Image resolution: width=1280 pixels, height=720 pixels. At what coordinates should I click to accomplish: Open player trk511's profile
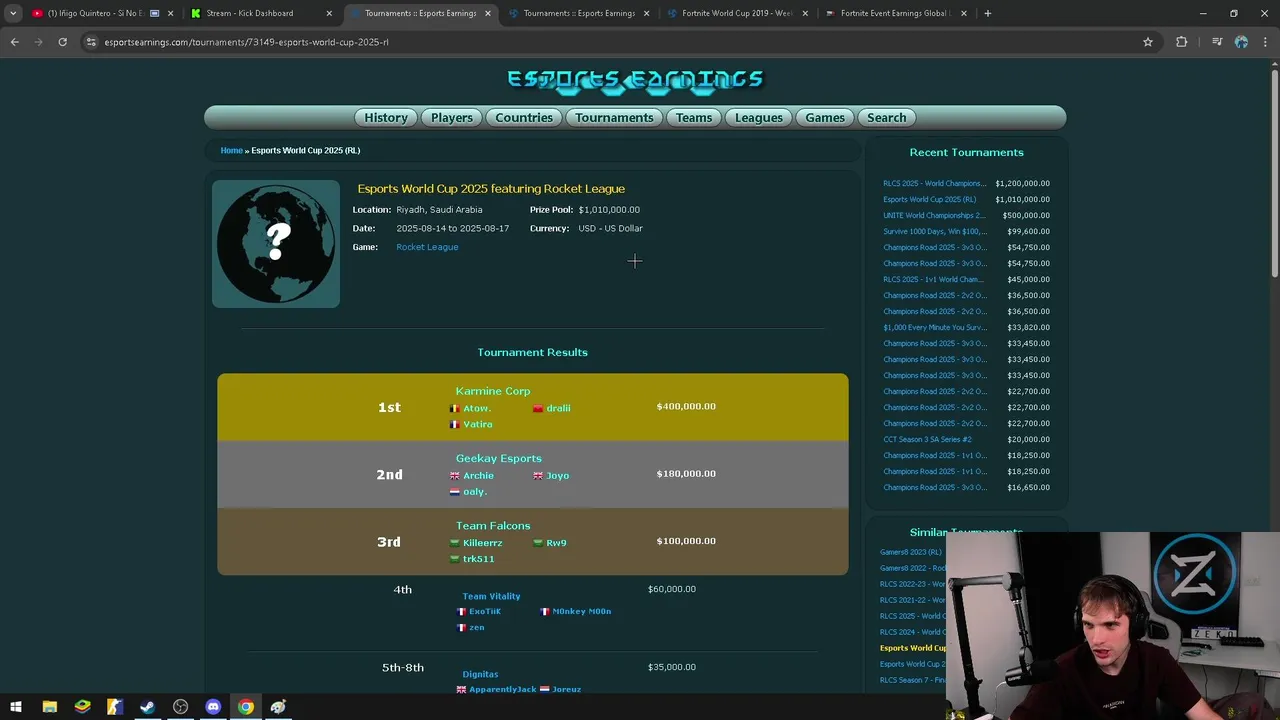click(x=478, y=558)
